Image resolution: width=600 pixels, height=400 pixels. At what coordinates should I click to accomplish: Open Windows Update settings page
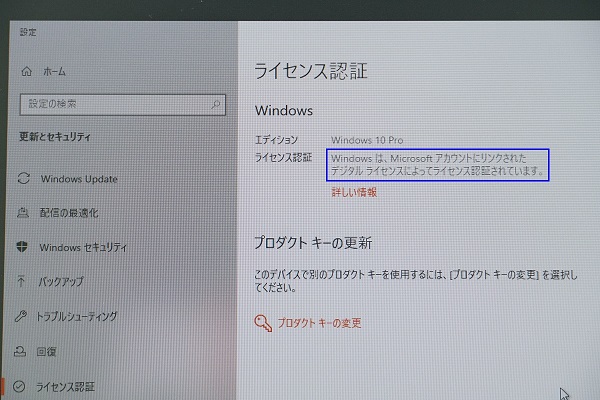(x=79, y=179)
